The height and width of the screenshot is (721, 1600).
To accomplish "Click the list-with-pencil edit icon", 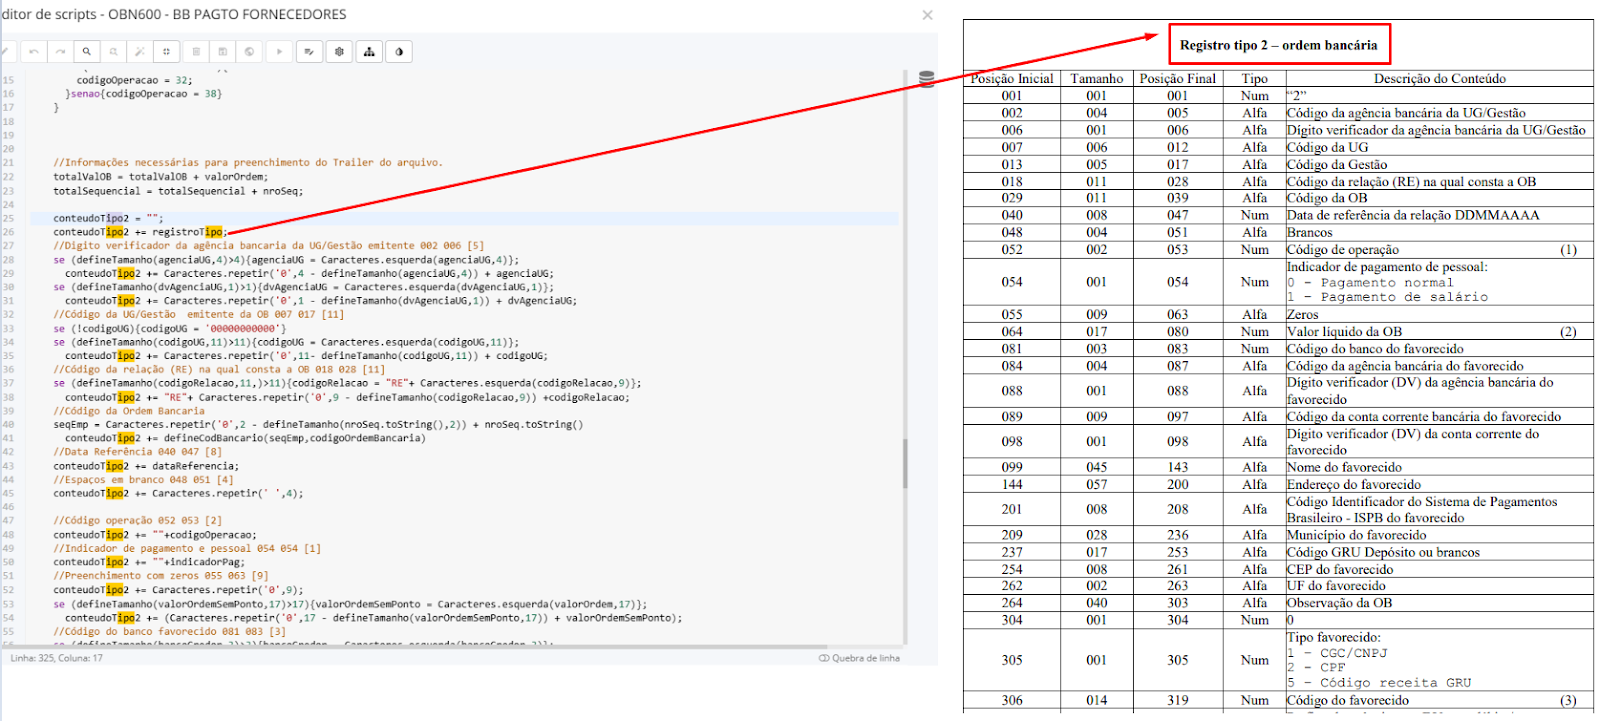I will (x=310, y=52).
